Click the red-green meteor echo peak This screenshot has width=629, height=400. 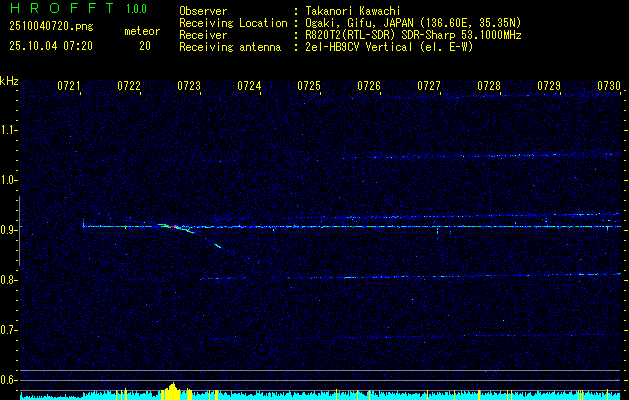tap(173, 227)
